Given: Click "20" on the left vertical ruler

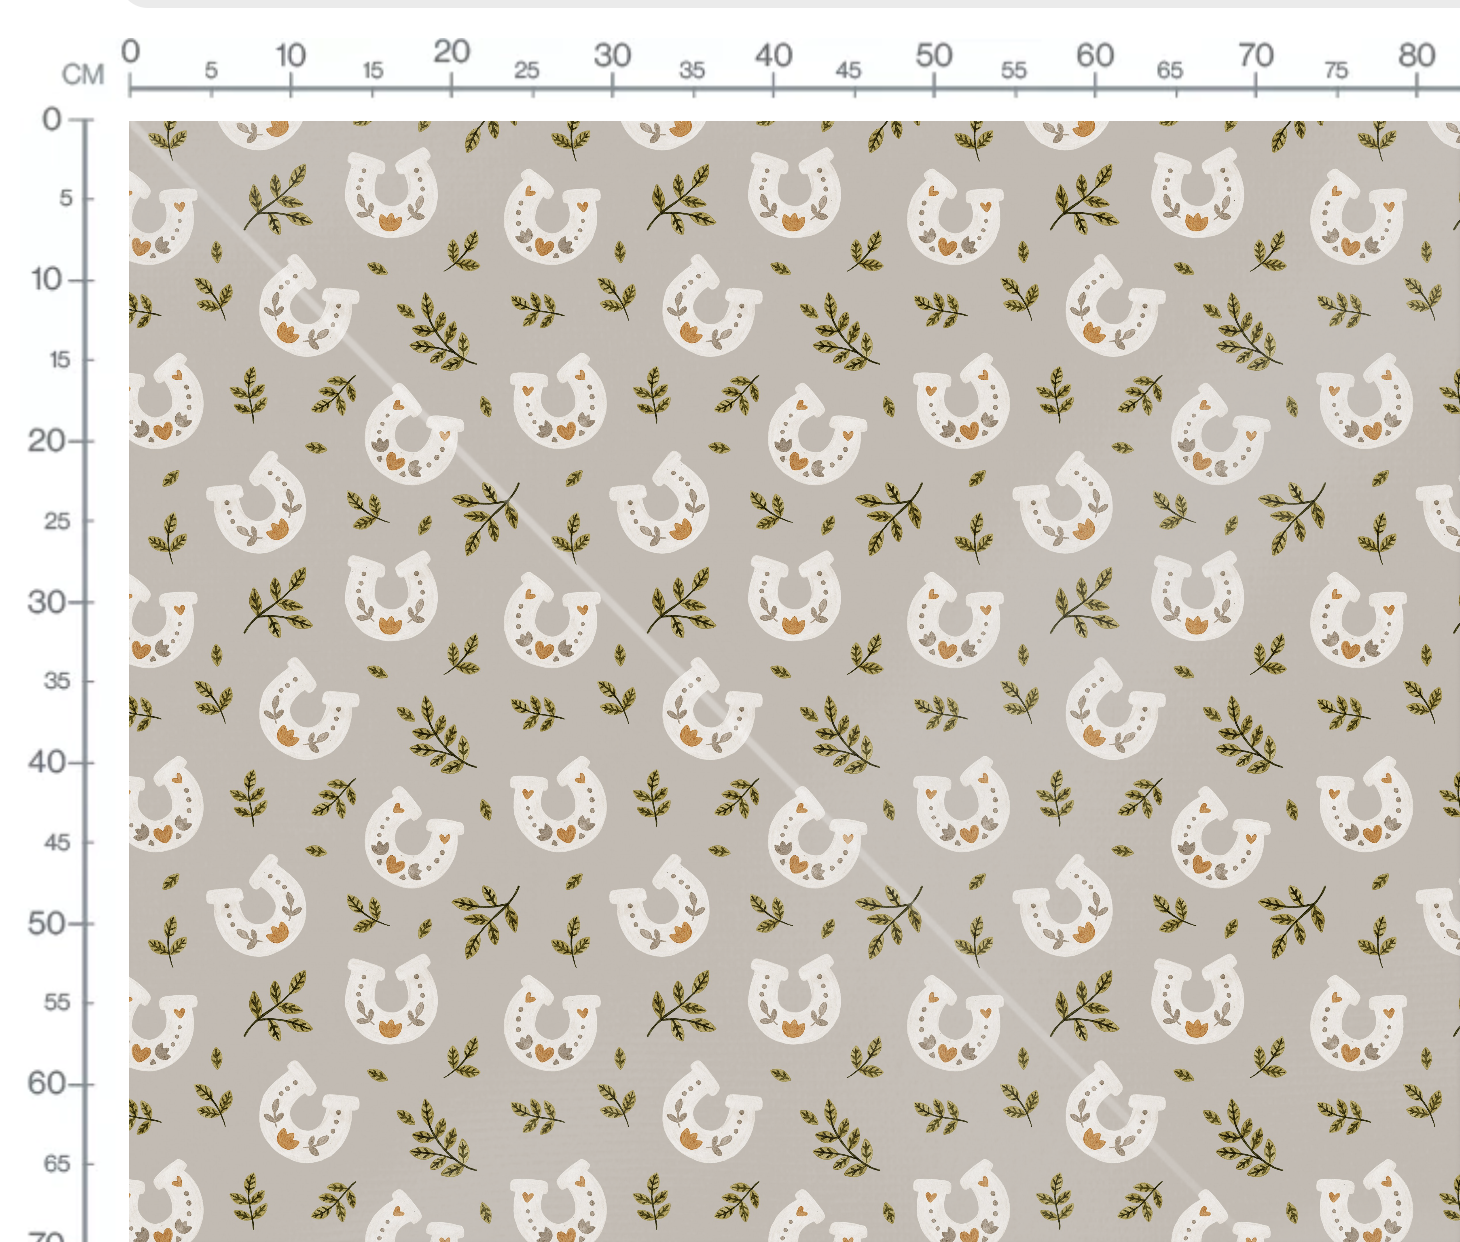Looking at the screenshot, I should (x=46, y=440).
